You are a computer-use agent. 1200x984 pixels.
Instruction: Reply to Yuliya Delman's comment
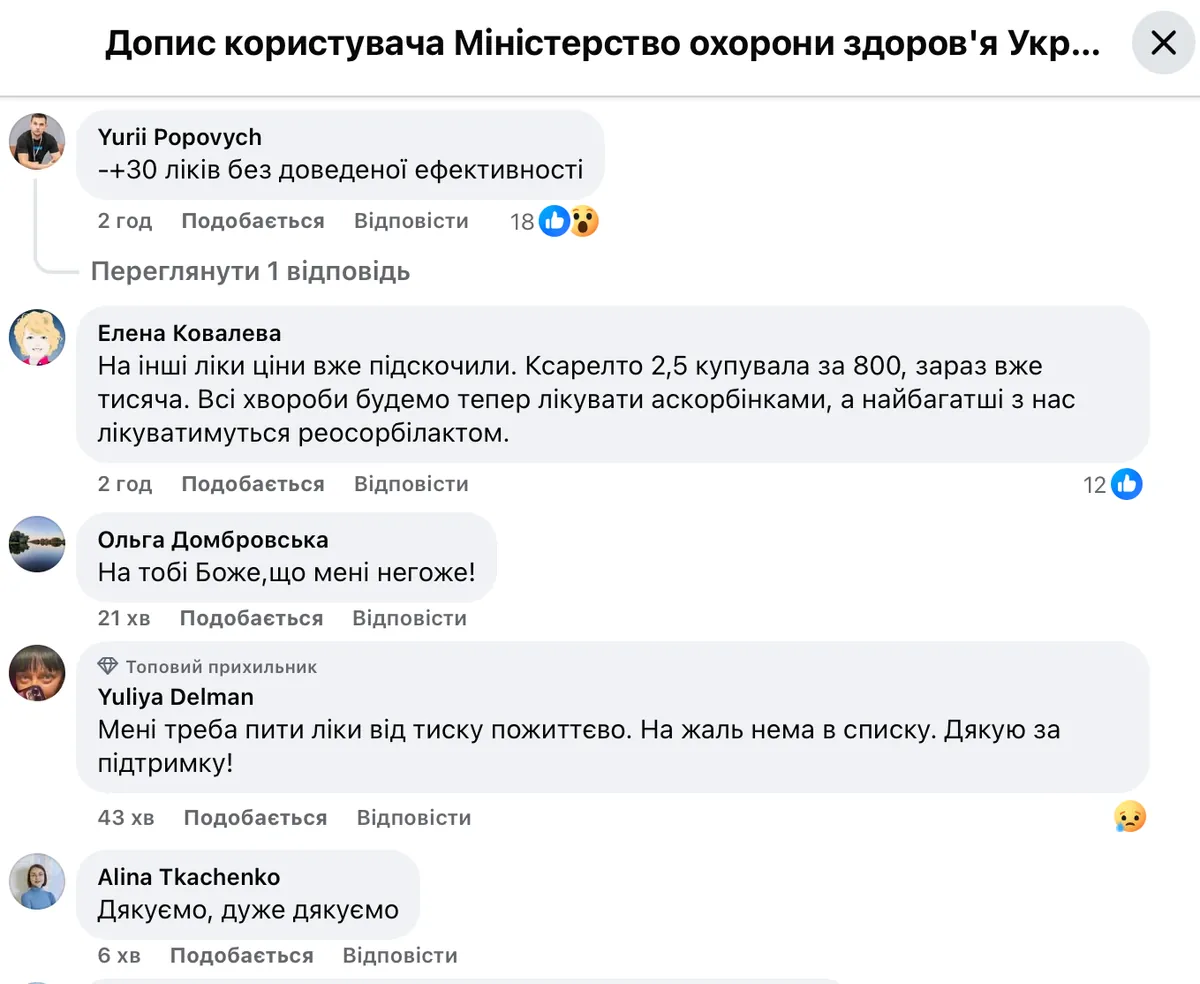click(414, 817)
